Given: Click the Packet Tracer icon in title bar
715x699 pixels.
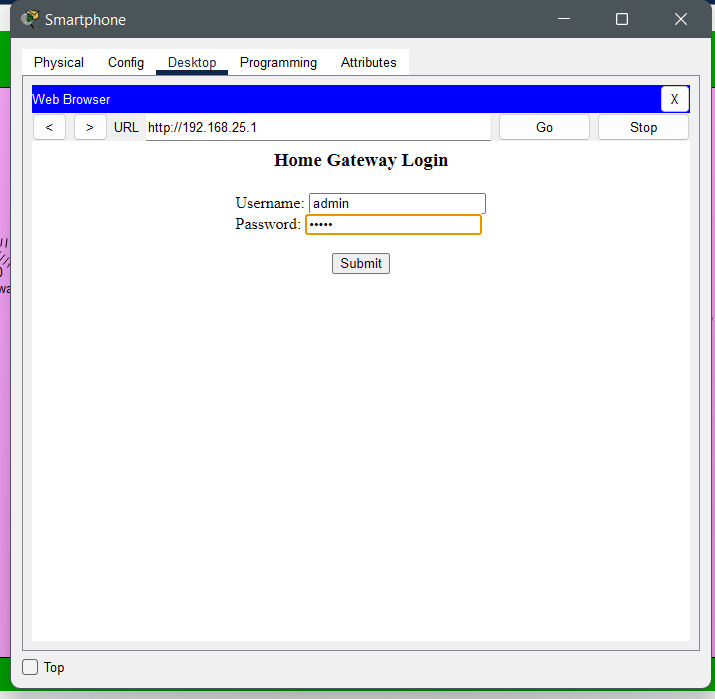Looking at the screenshot, I should point(30,19).
